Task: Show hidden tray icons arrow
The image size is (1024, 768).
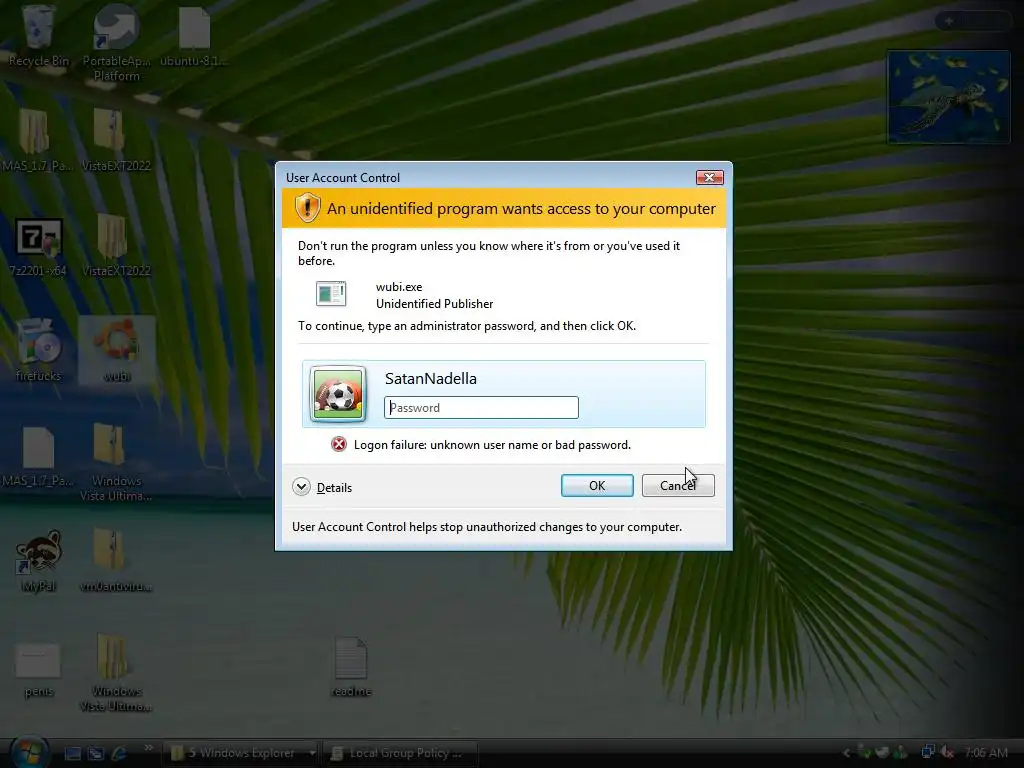Action: [x=846, y=753]
